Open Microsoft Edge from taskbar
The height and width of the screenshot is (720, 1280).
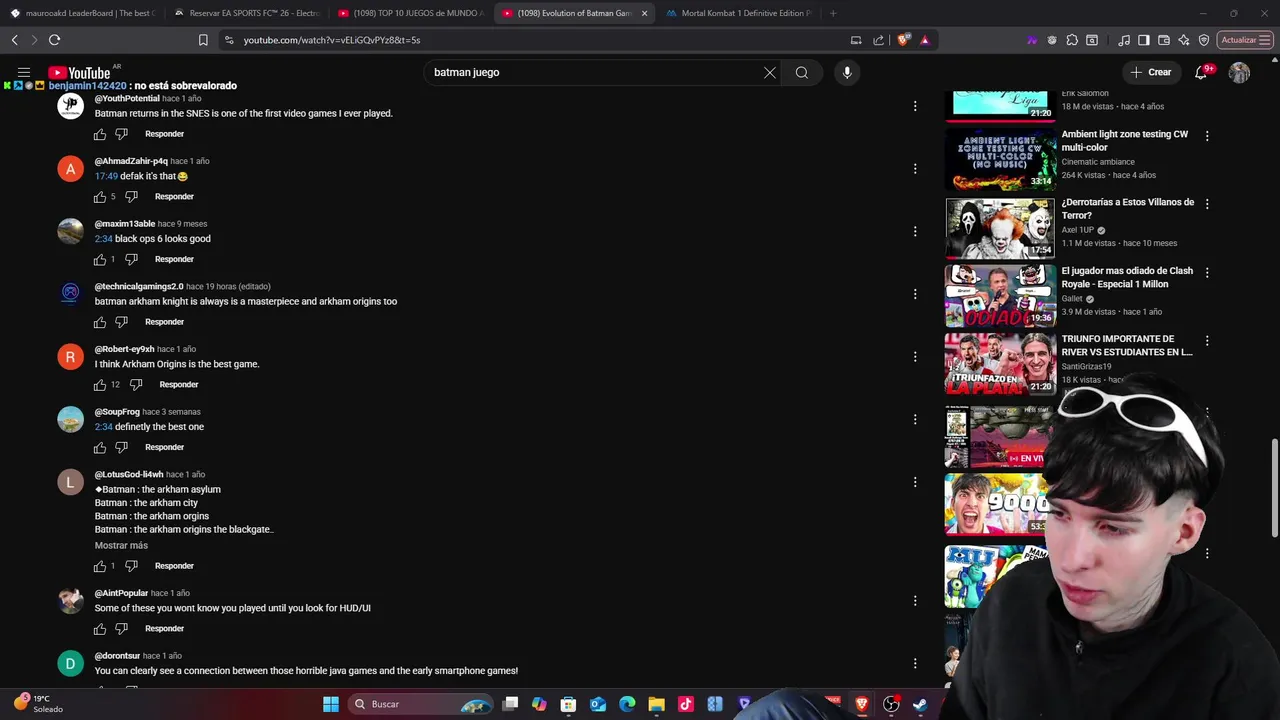coord(627,704)
